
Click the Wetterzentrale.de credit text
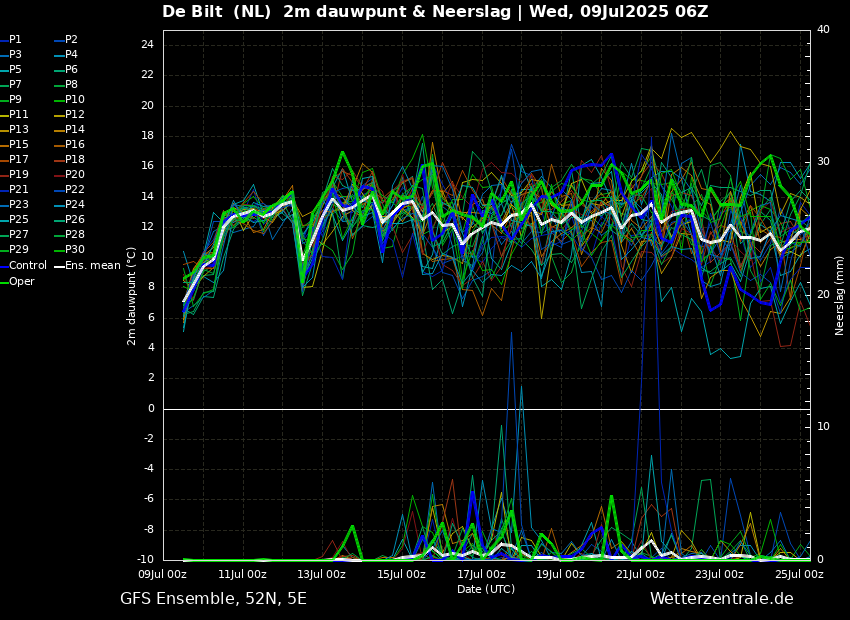click(x=722, y=599)
